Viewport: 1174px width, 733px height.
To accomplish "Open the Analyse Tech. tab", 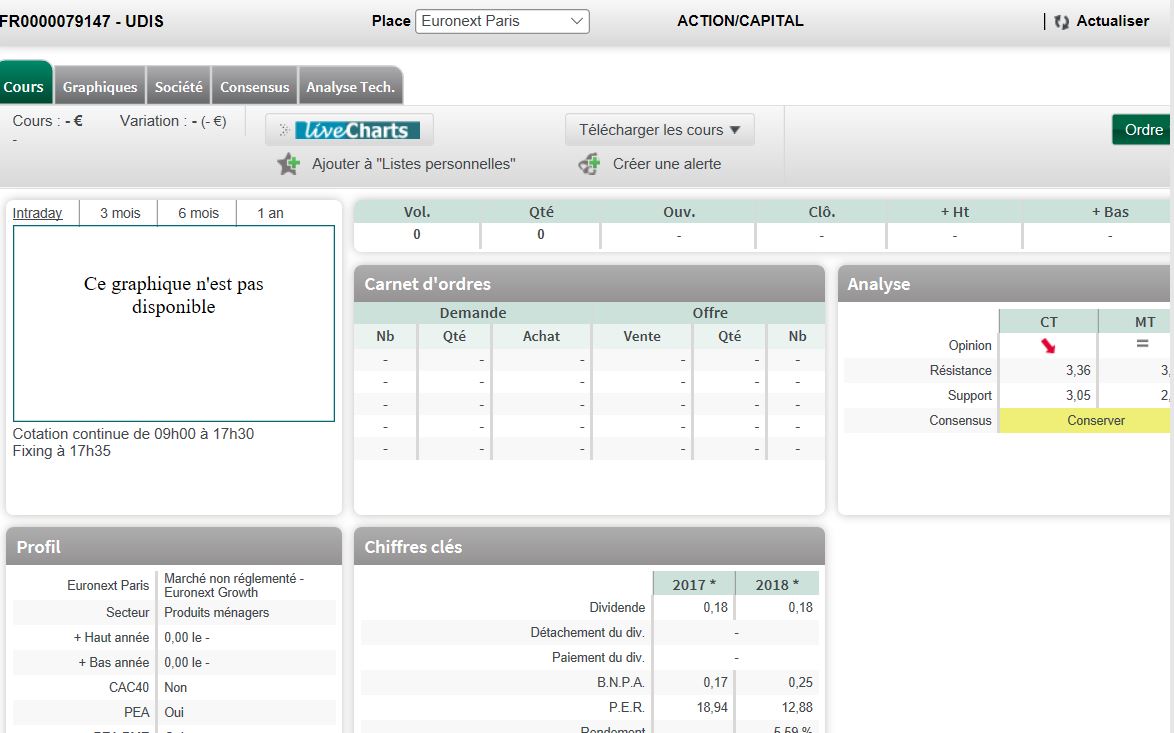I will pos(350,86).
